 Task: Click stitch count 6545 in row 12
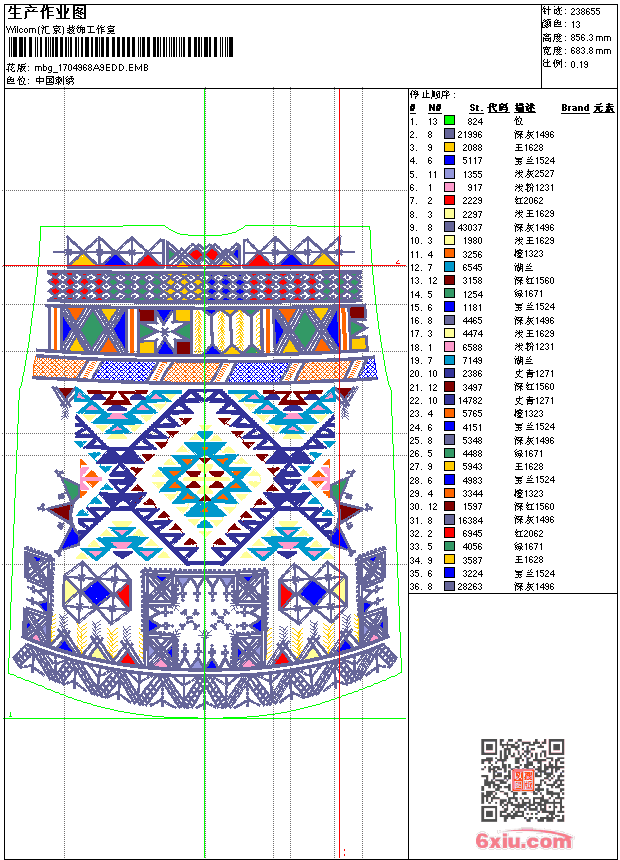472,267
